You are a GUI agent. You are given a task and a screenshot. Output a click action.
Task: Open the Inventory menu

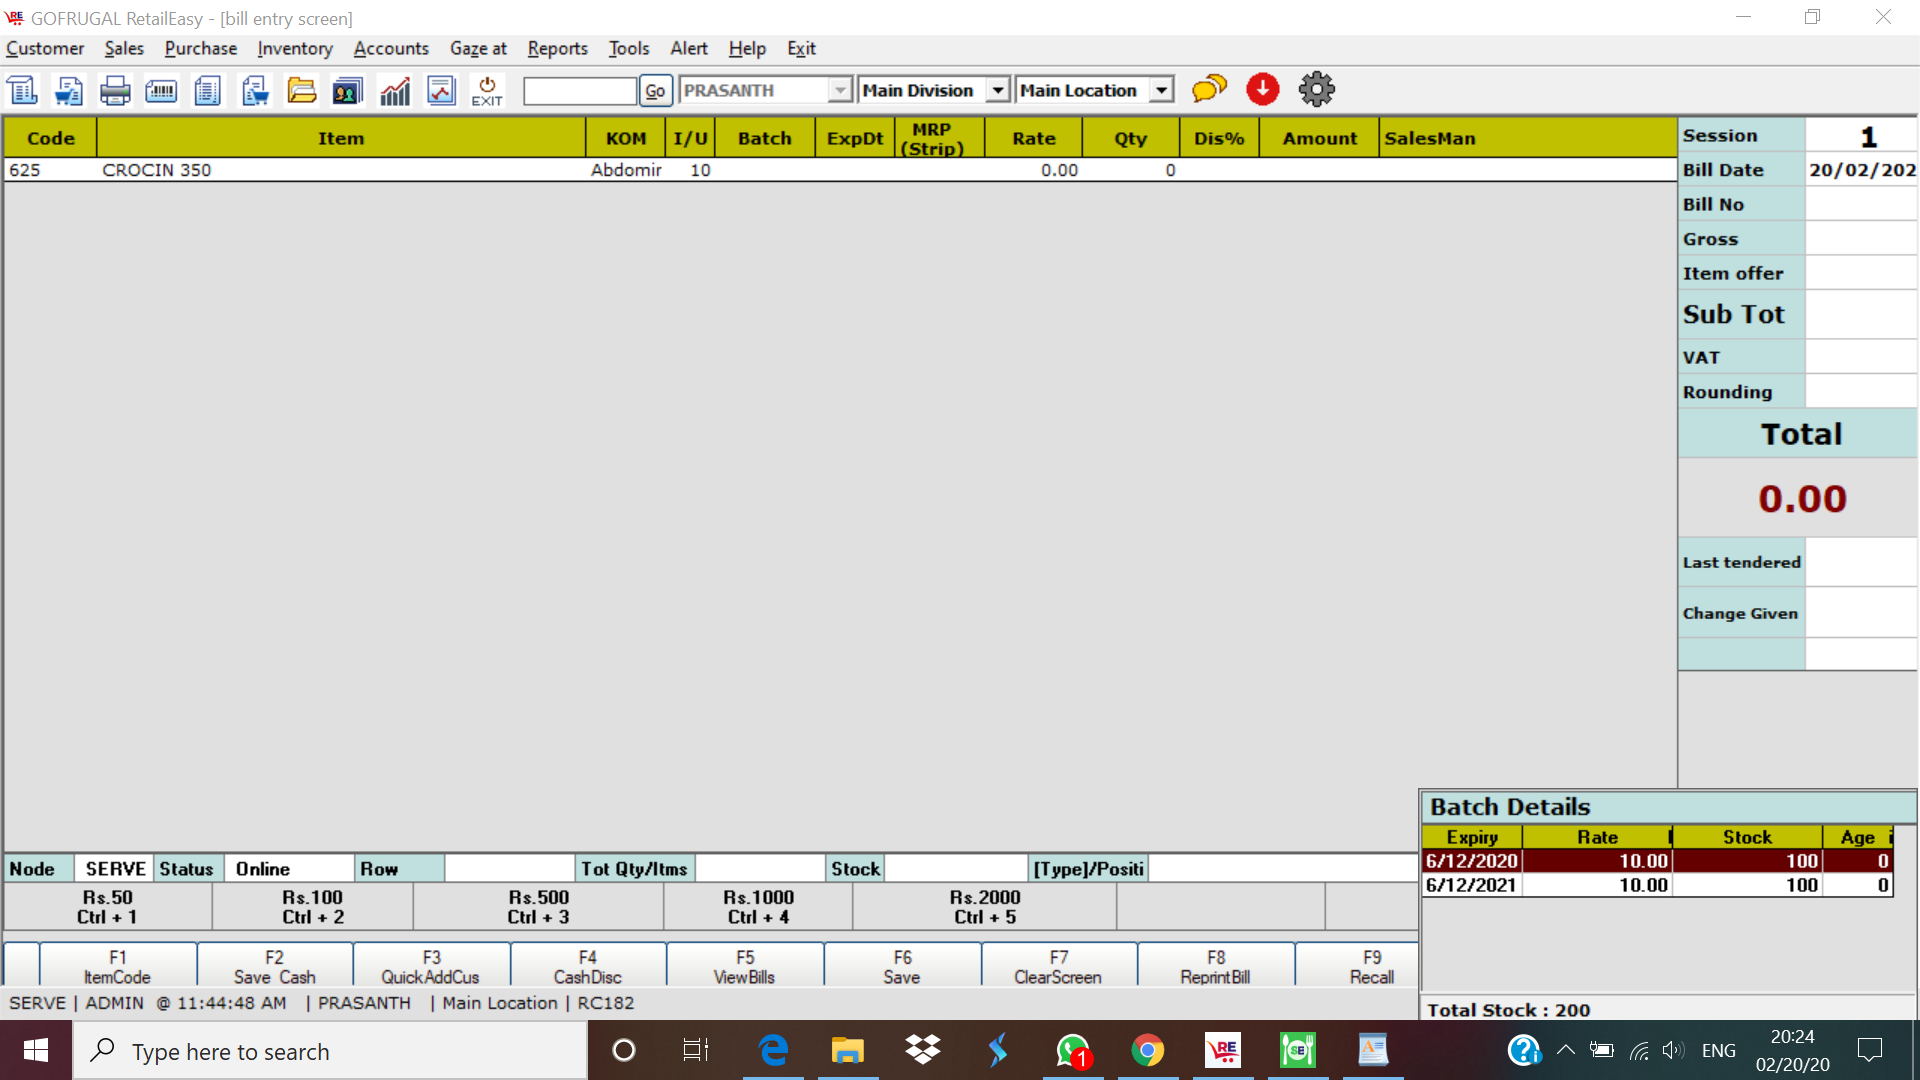(294, 48)
